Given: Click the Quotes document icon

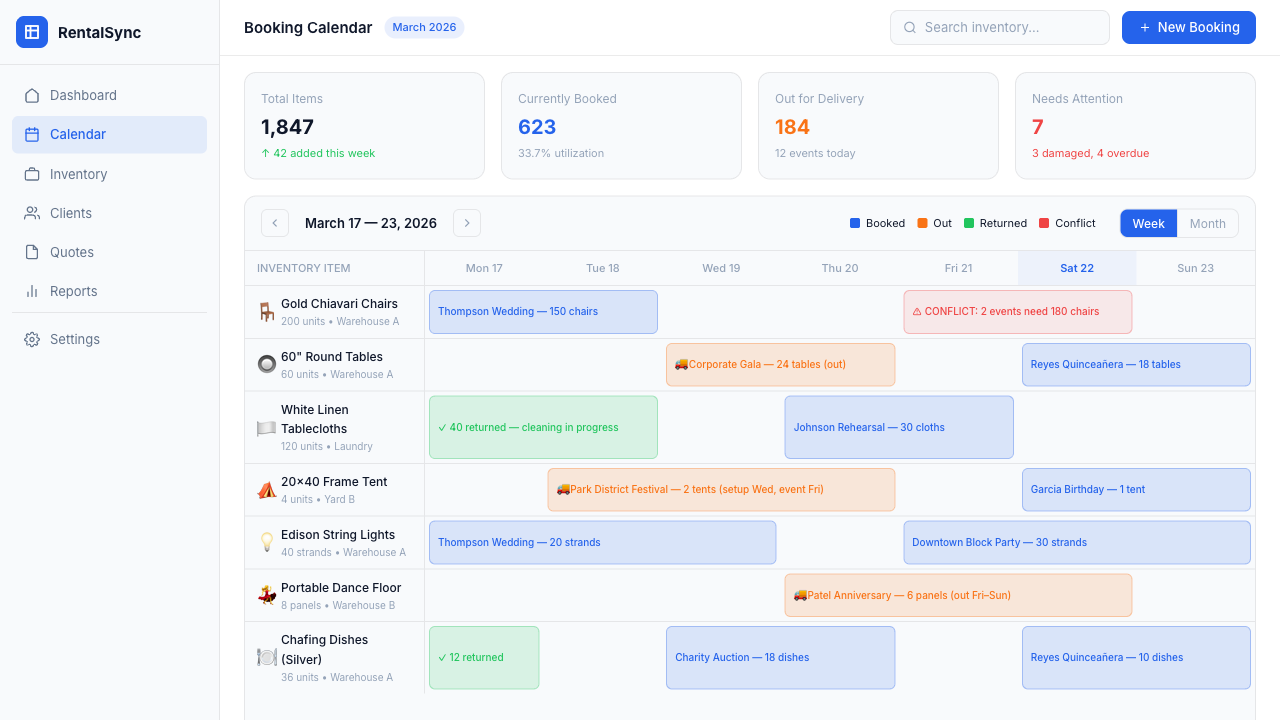Looking at the screenshot, I should coord(32,252).
